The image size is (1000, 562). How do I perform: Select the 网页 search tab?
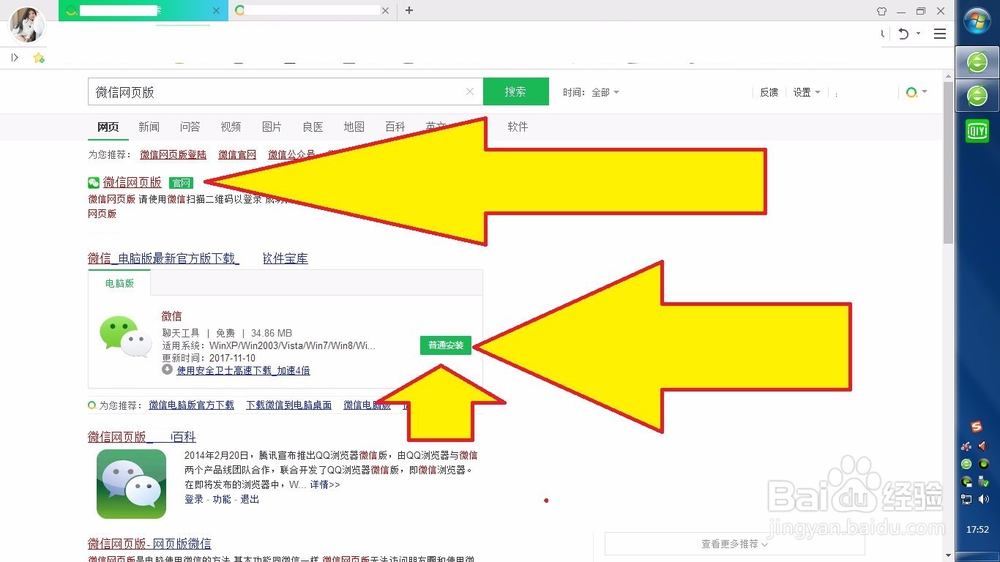(108, 127)
